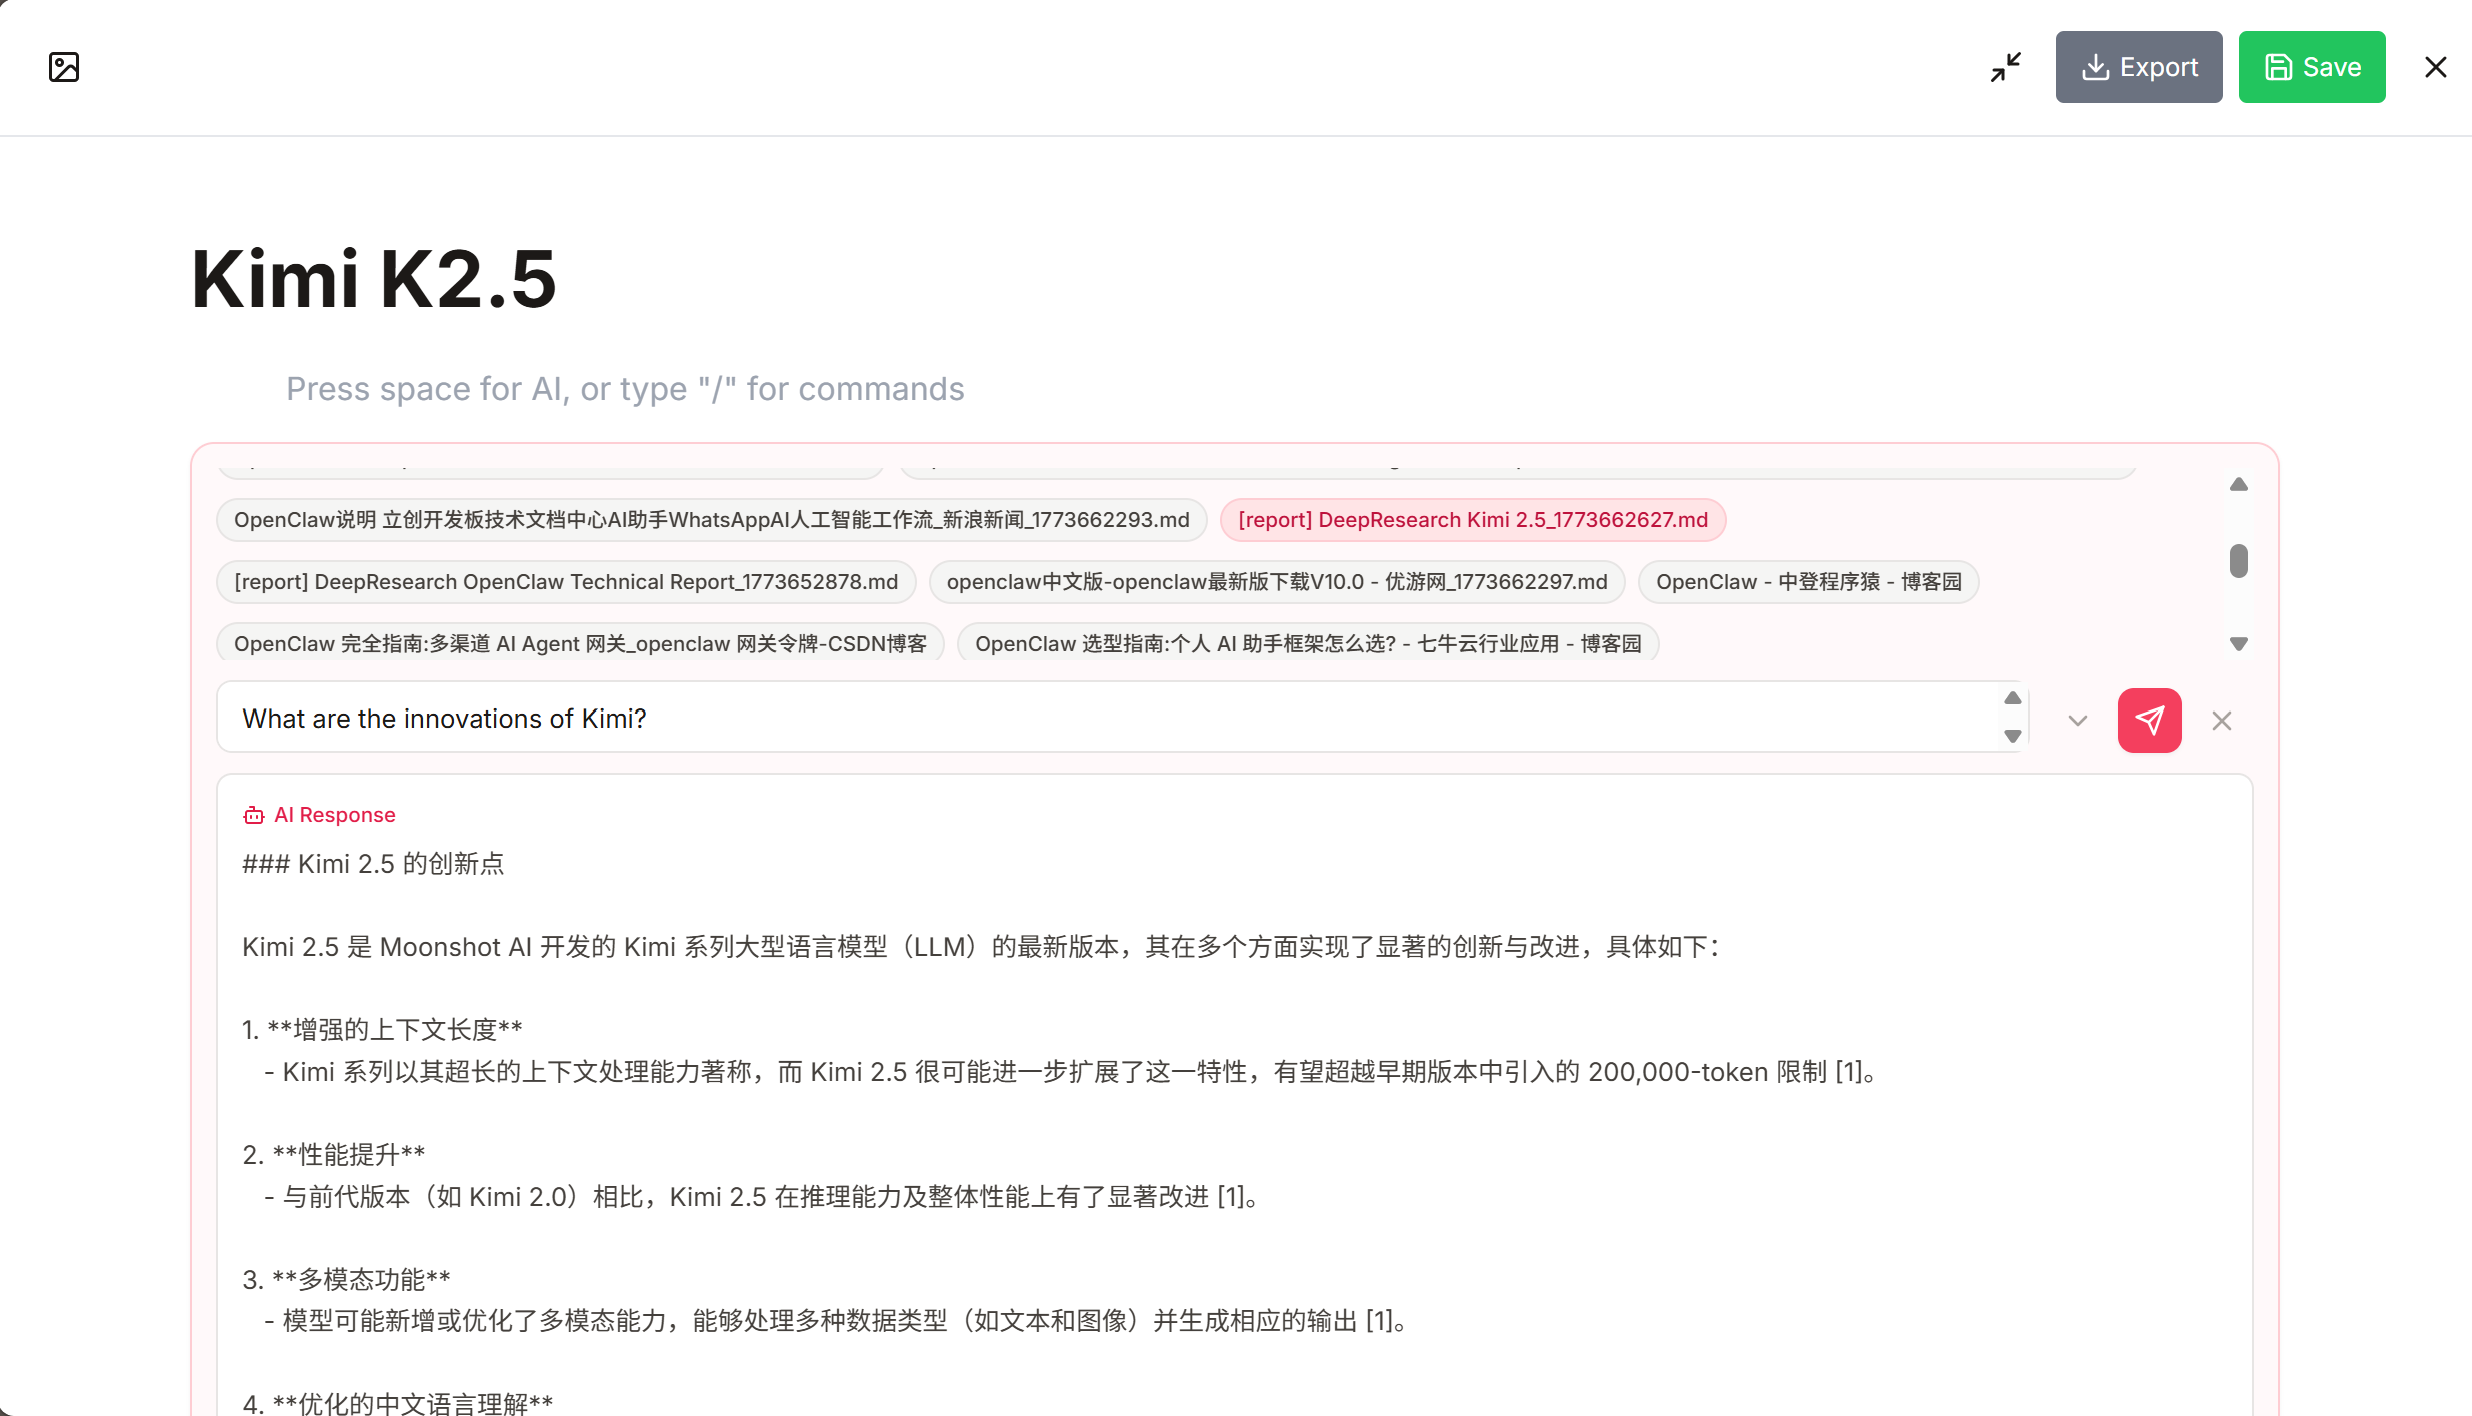Click the AI Response label
Image resolution: width=2472 pixels, height=1416 pixels.
(335, 815)
